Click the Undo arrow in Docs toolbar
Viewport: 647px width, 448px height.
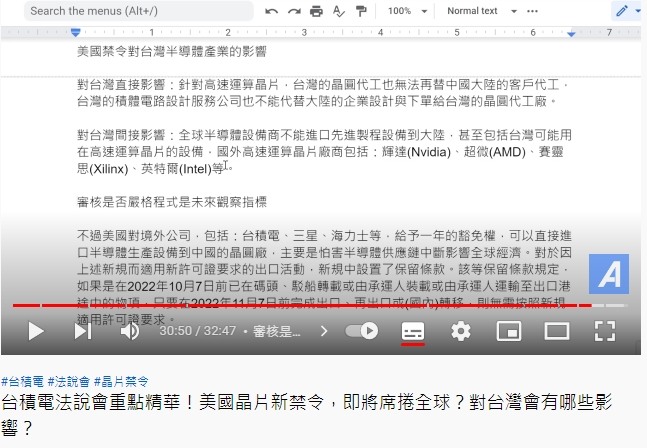tap(271, 11)
